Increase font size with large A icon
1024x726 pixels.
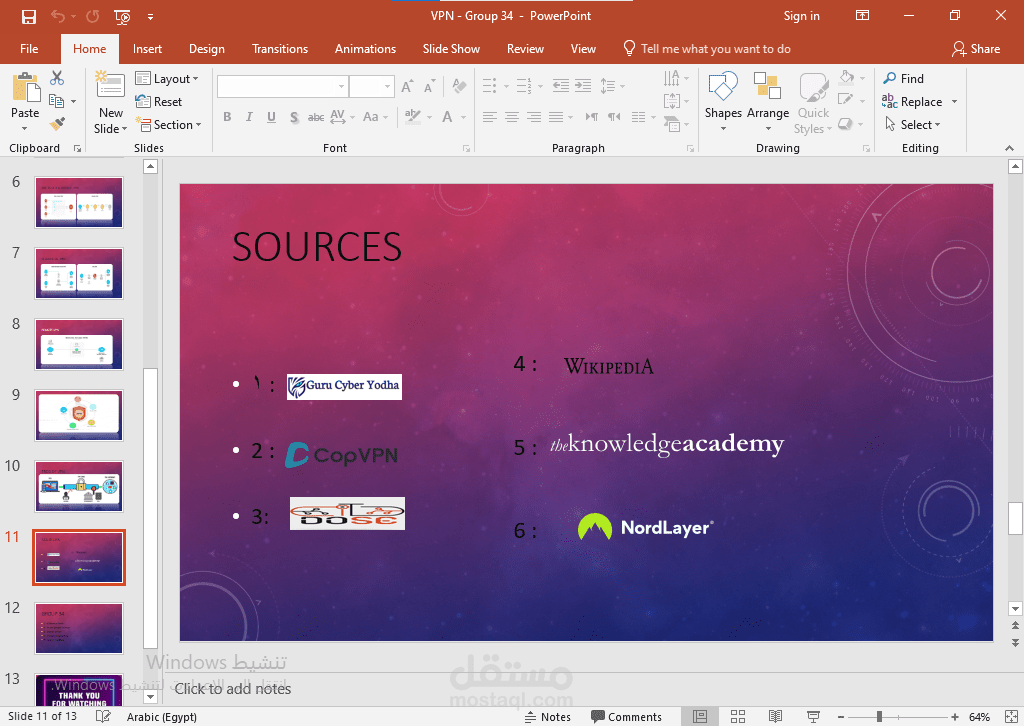tap(408, 86)
